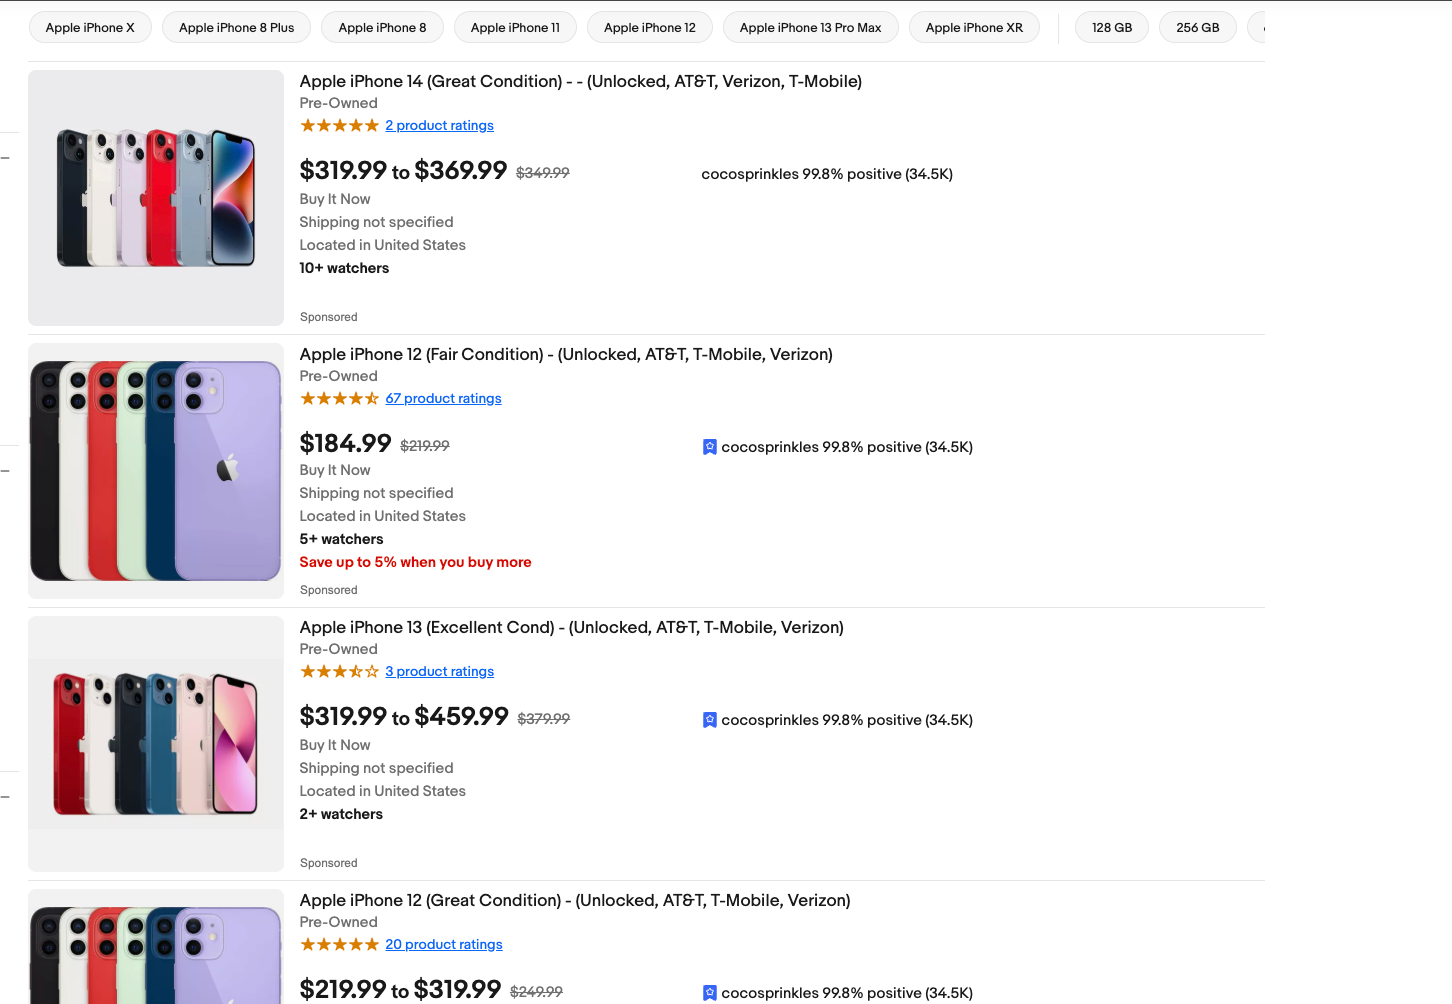The height and width of the screenshot is (1004, 1452).
Task: View cocosprinkles seller feedback on iPhone 13 listing
Action: click(x=847, y=719)
